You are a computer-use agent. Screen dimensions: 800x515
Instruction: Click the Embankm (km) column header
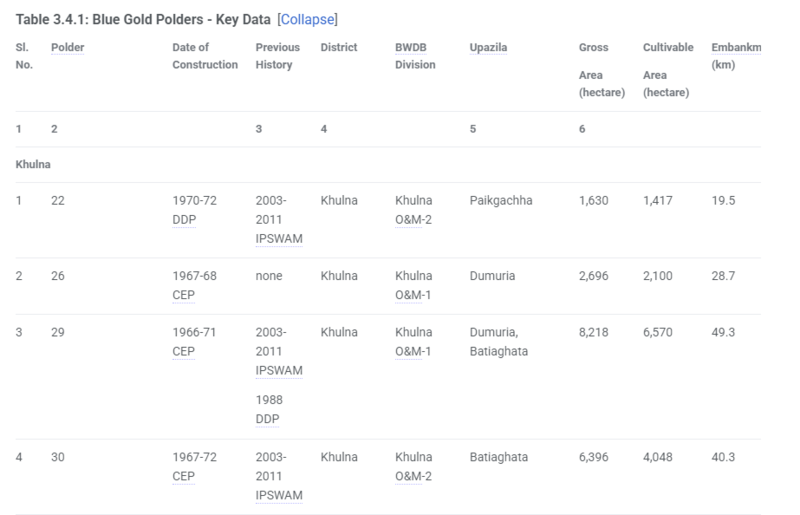[736, 56]
